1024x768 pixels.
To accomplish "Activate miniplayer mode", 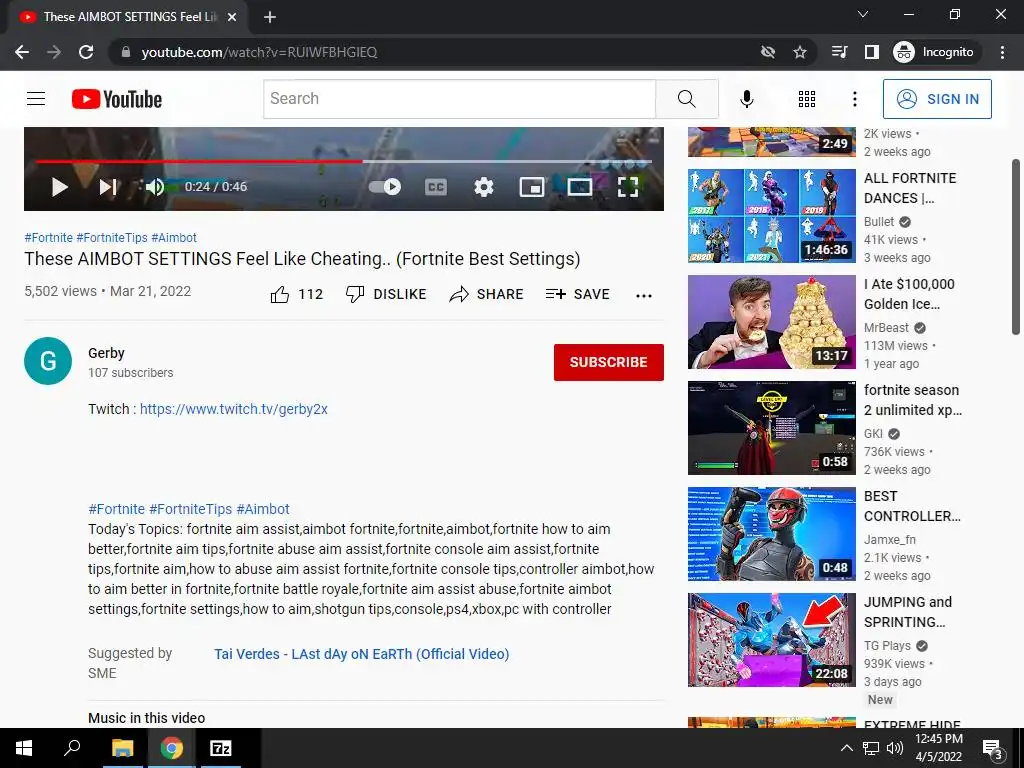I will 532,187.
